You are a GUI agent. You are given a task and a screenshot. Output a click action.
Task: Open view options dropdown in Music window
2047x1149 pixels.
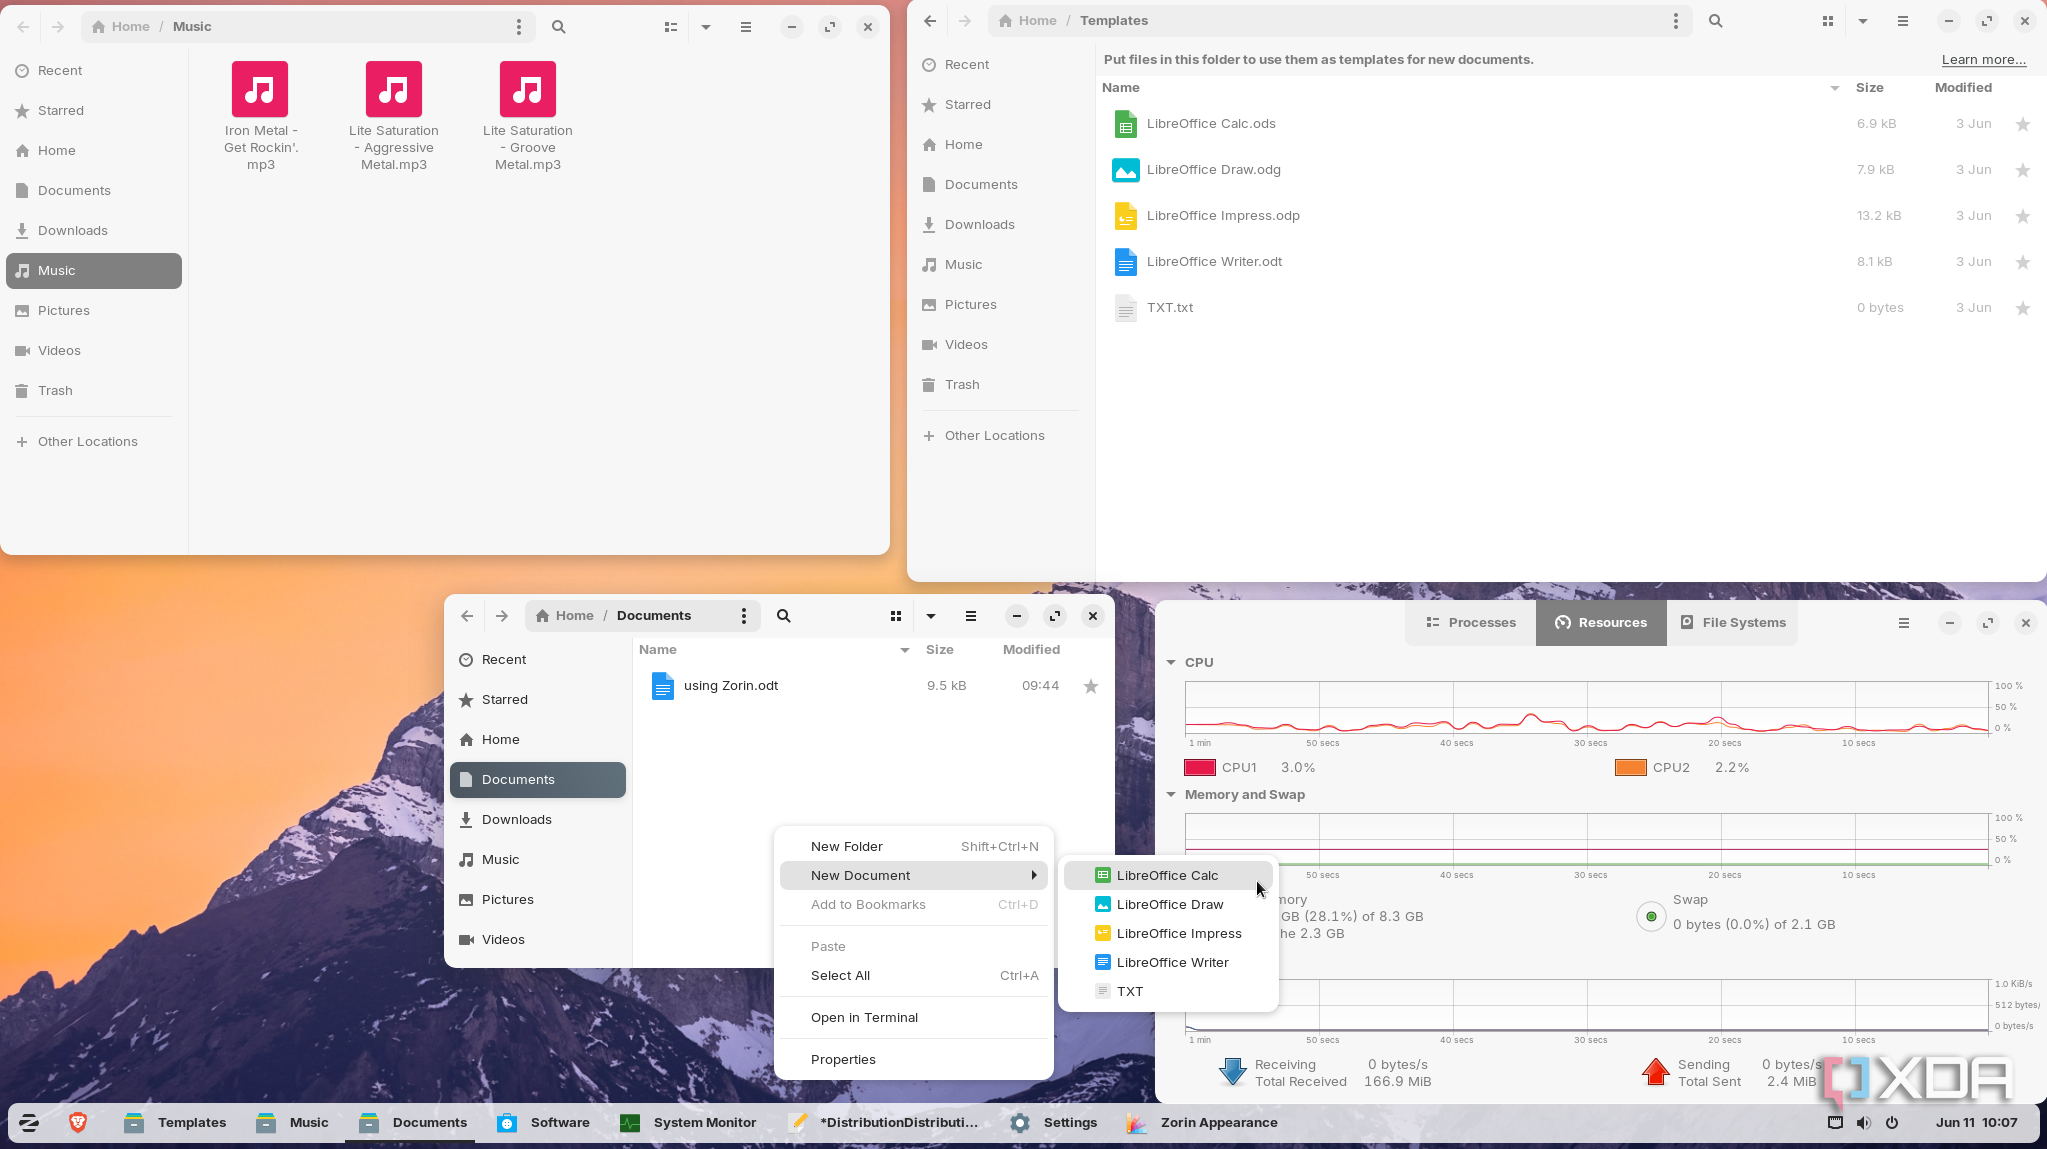click(706, 27)
